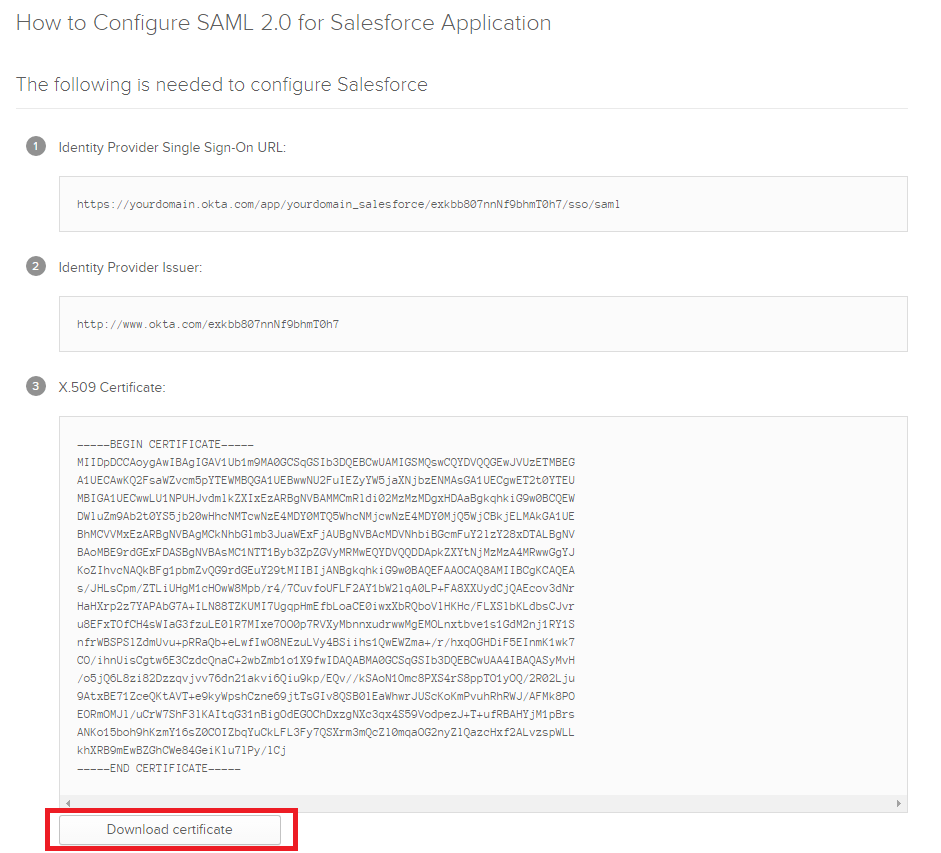Click the certificate line starting with 'khXRB9mEwBZGhCWe84'
941x853 pixels.
click(181, 750)
